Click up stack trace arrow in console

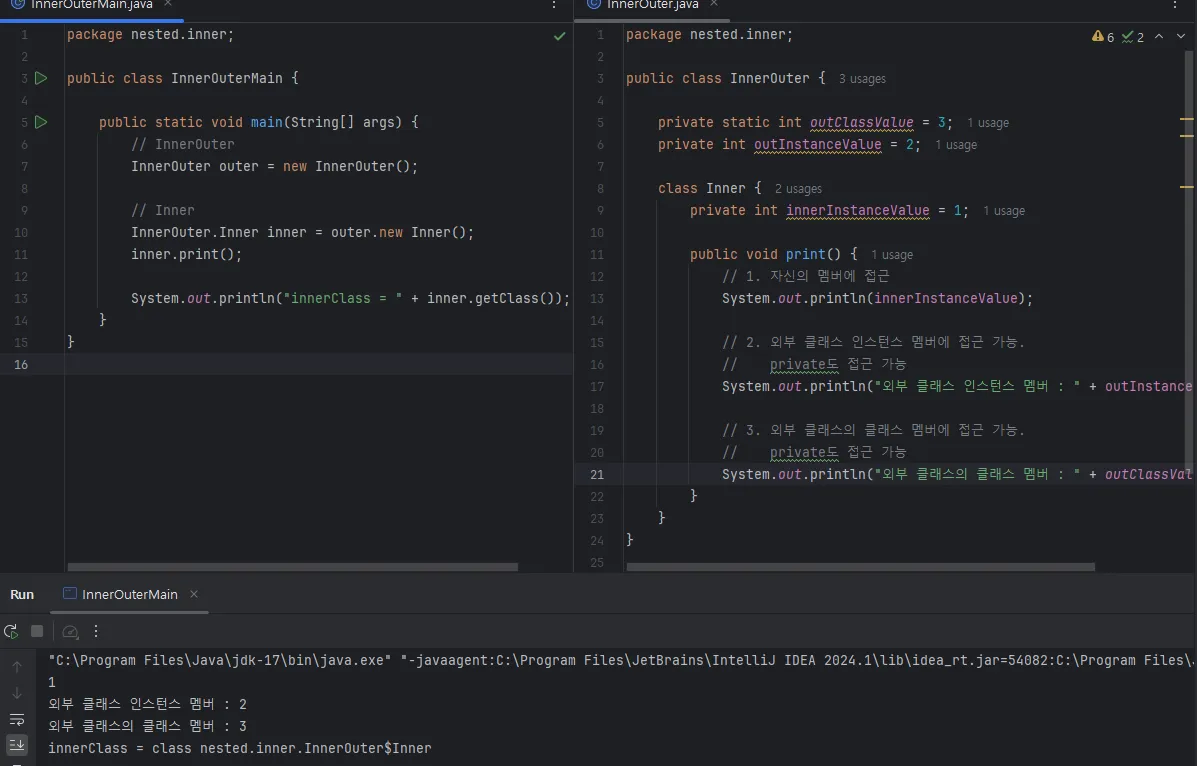click(17, 667)
